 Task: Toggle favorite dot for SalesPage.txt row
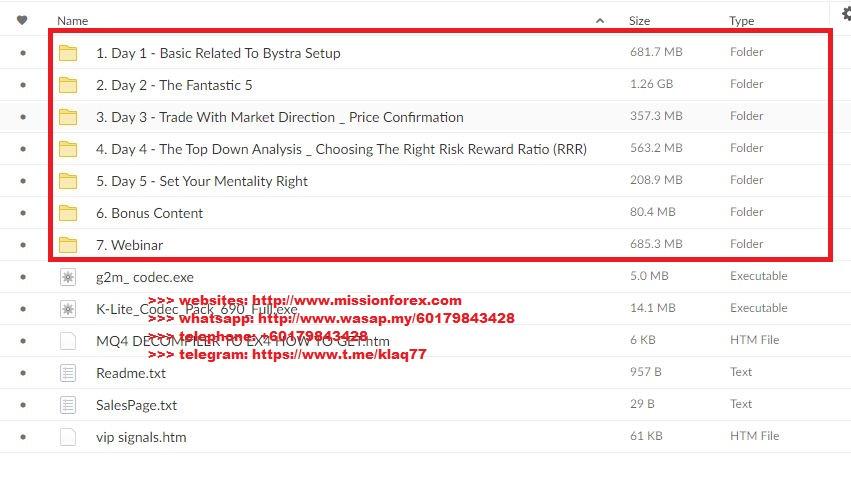point(23,405)
